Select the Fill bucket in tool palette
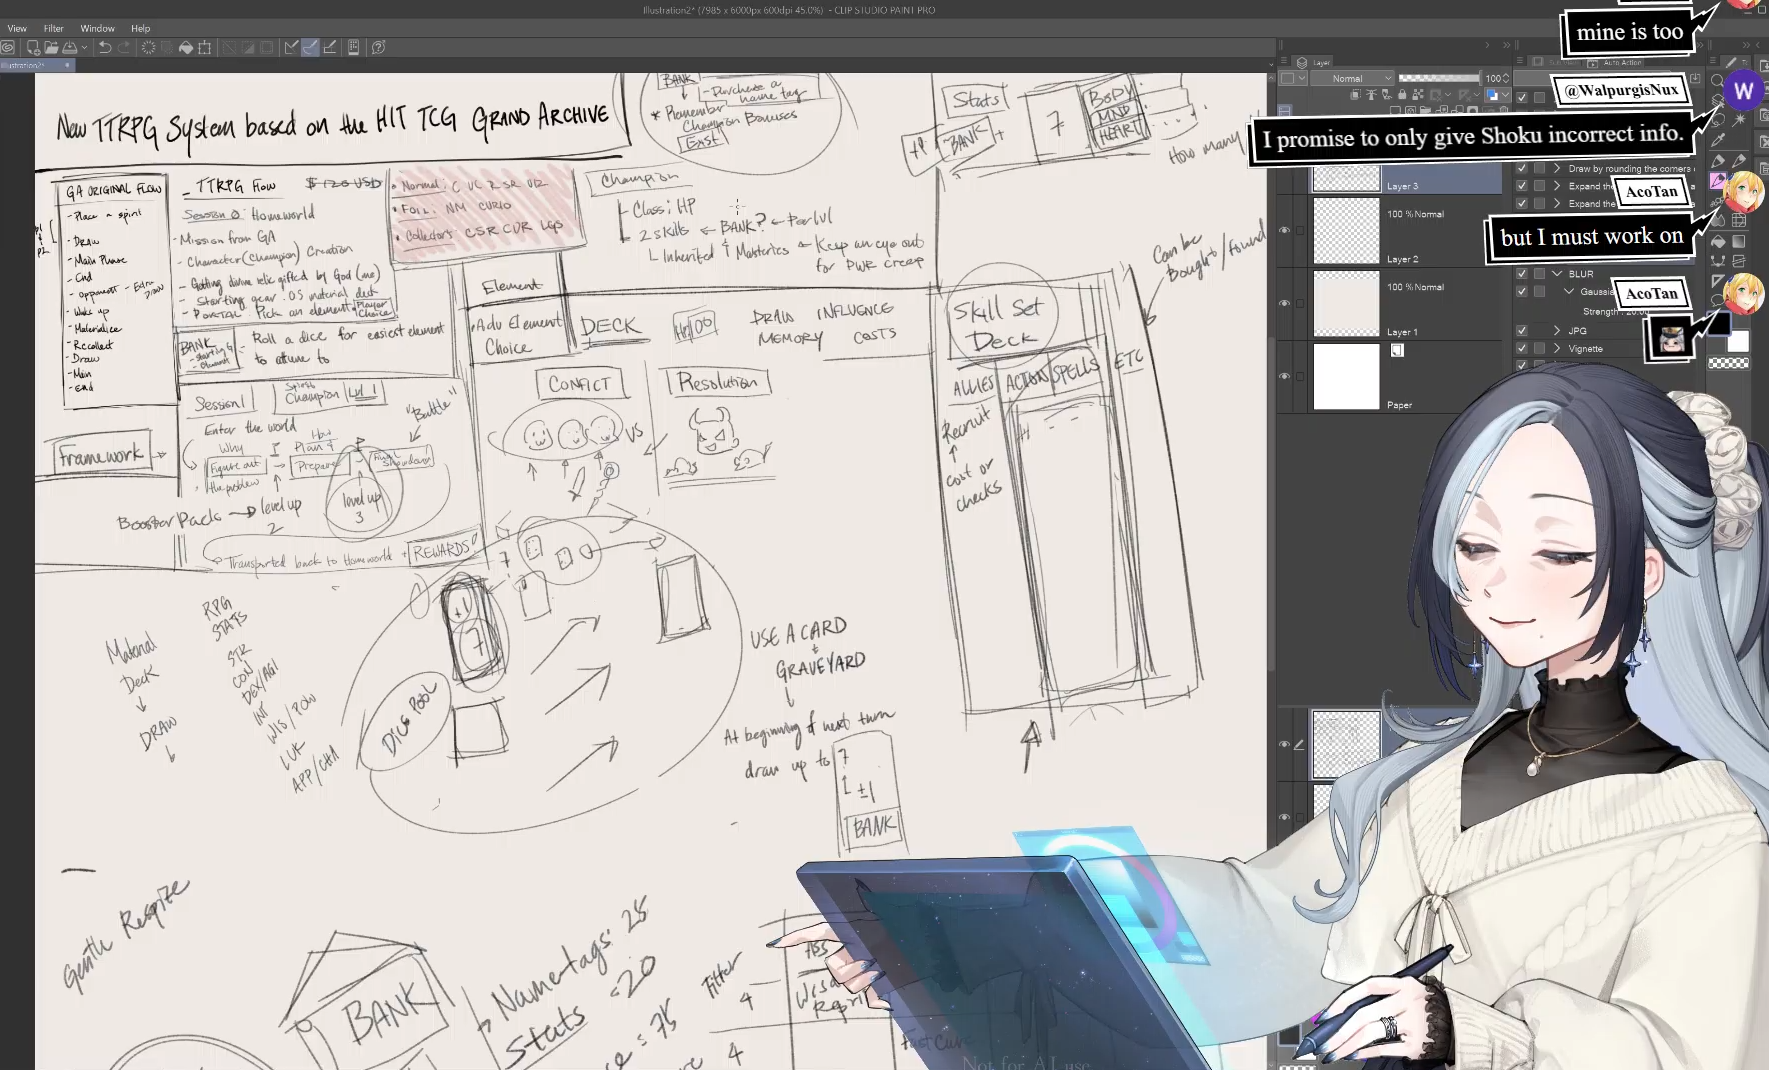Image resolution: width=1769 pixels, height=1070 pixels. point(1718,241)
